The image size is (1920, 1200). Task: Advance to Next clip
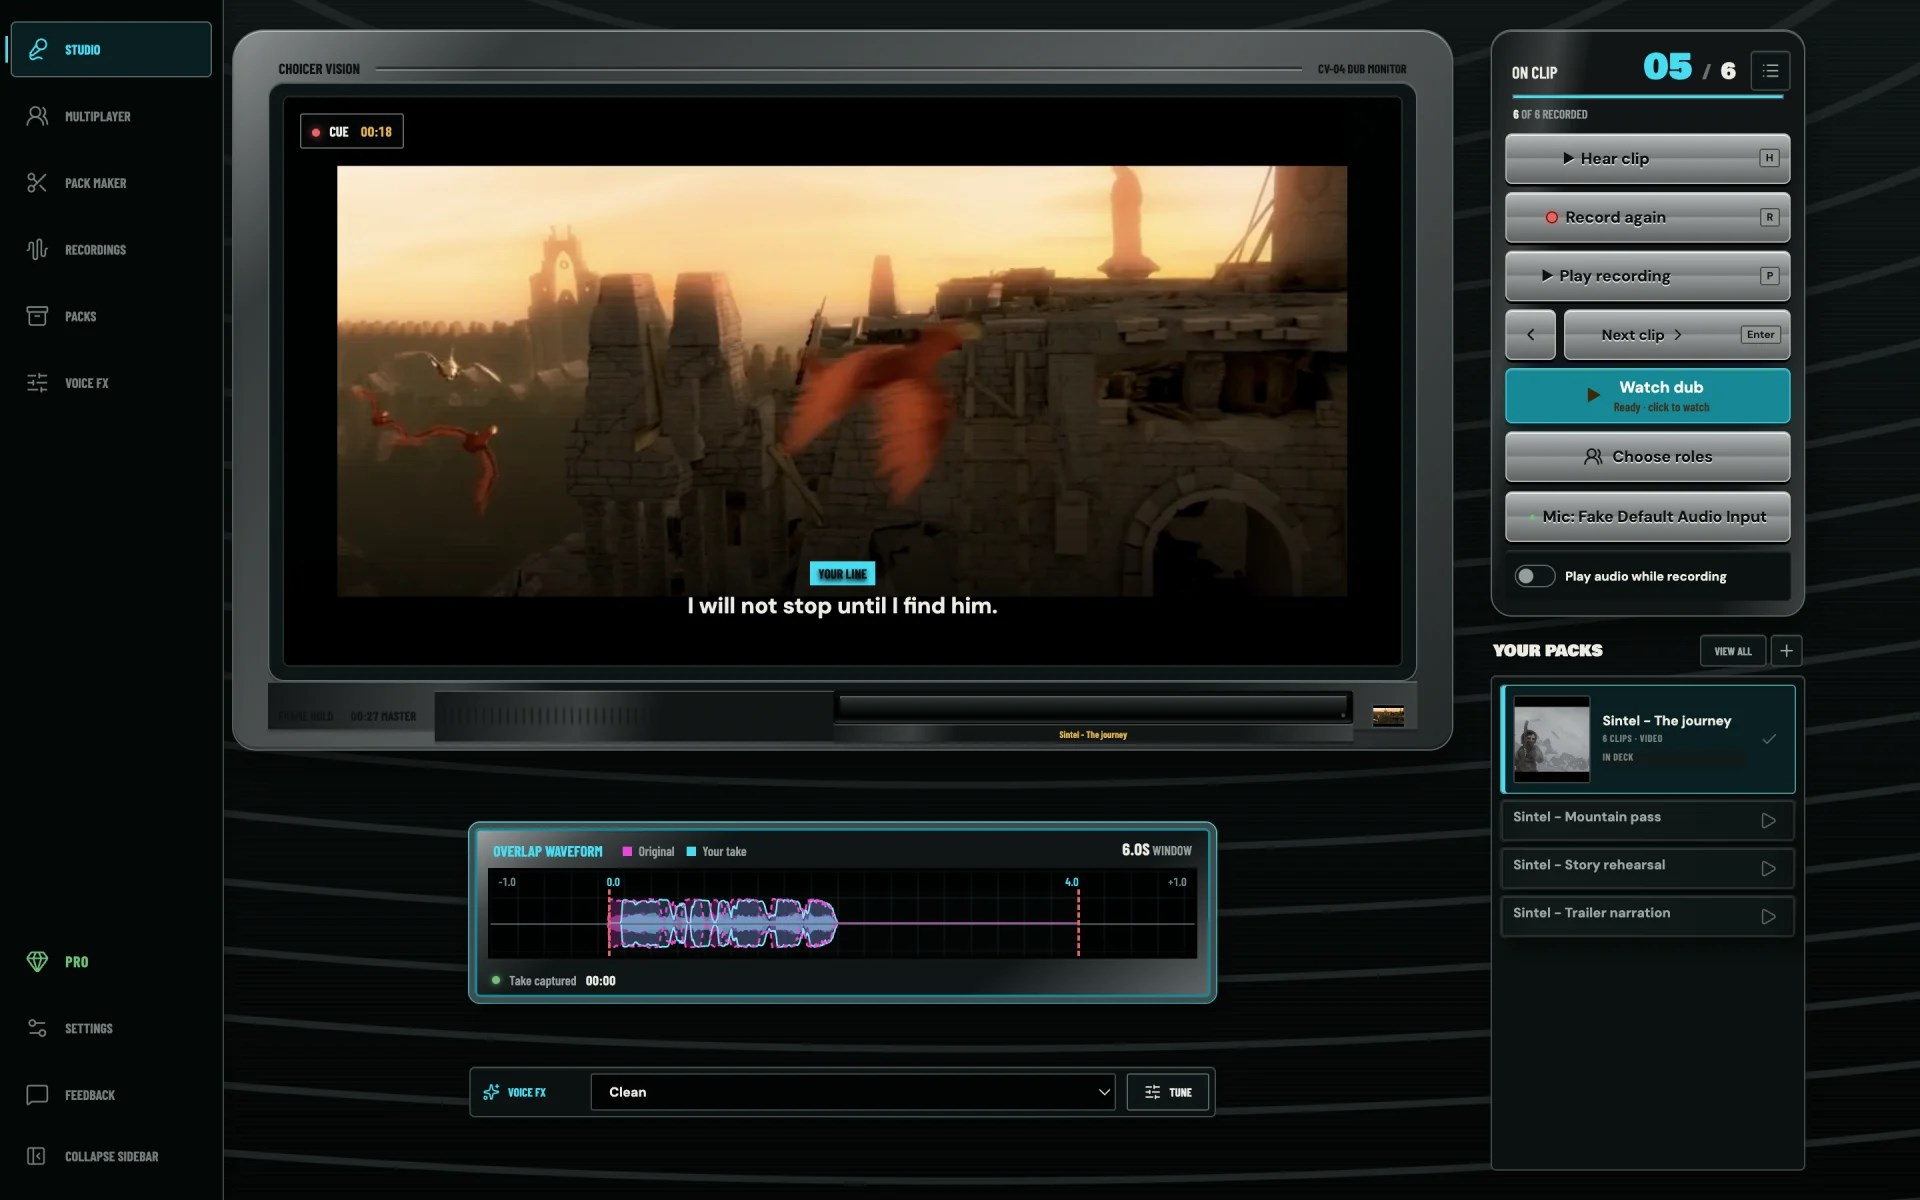[1677, 335]
